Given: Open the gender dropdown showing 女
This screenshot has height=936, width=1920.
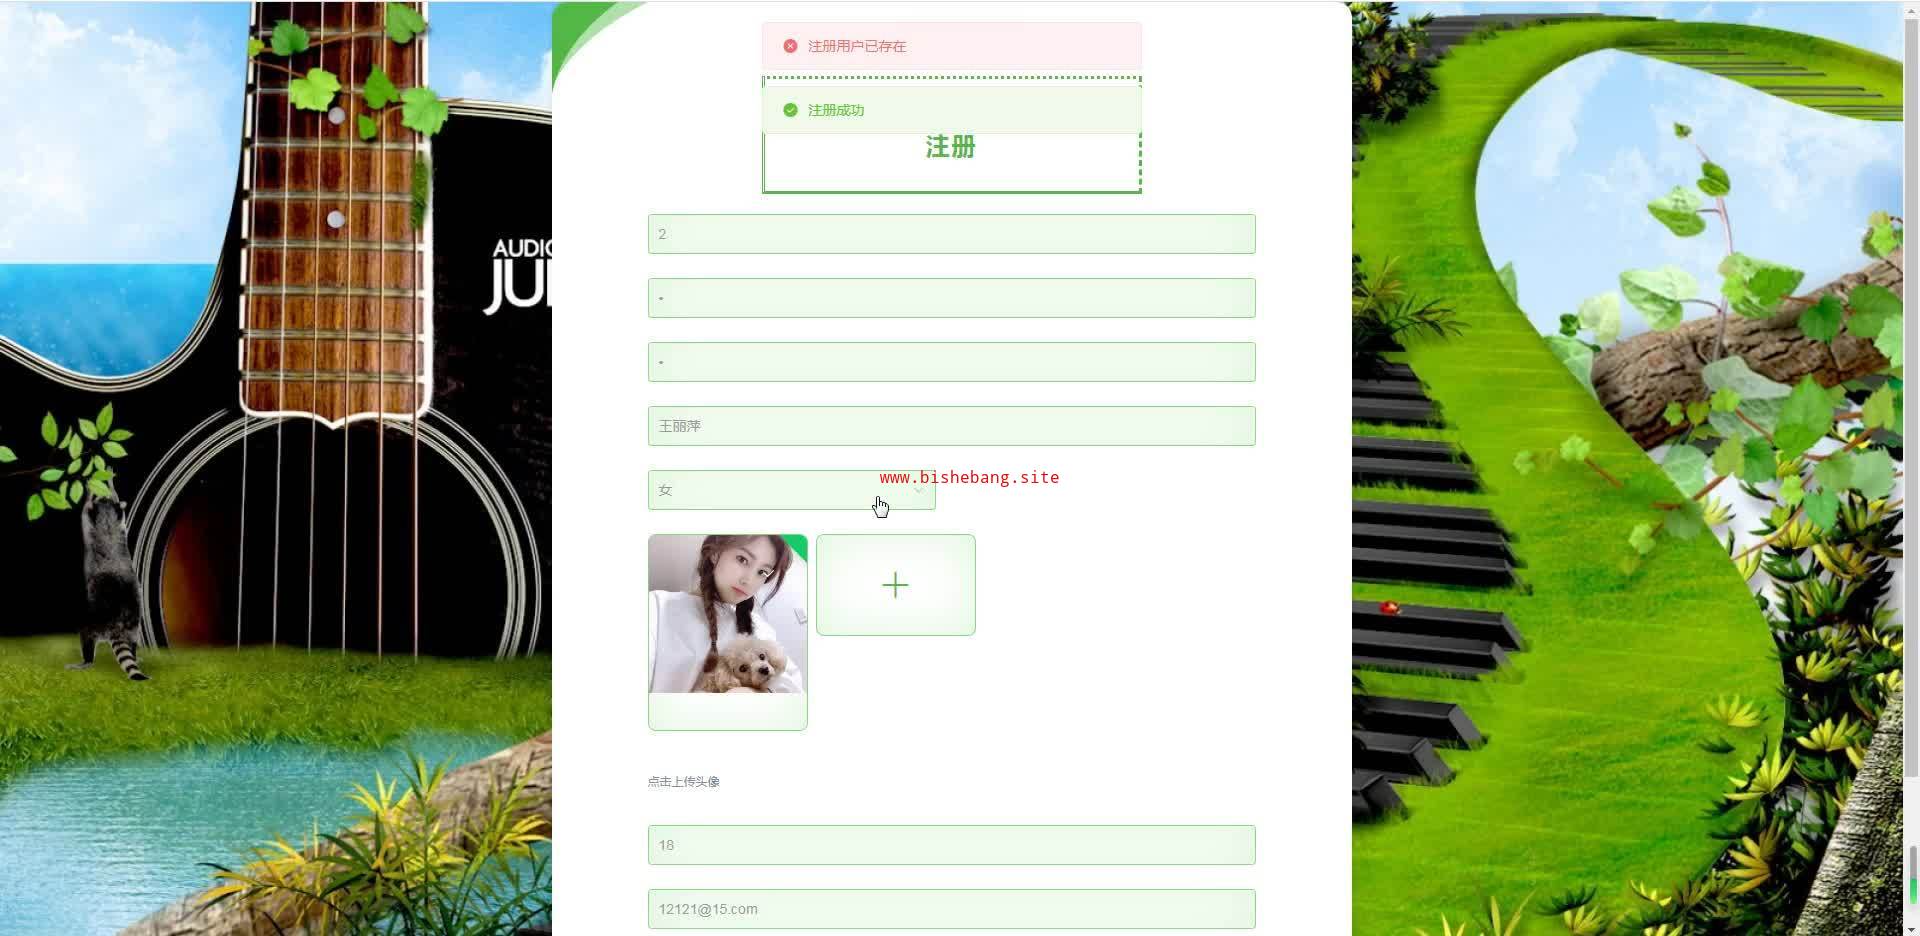Looking at the screenshot, I should coord(791,490).
